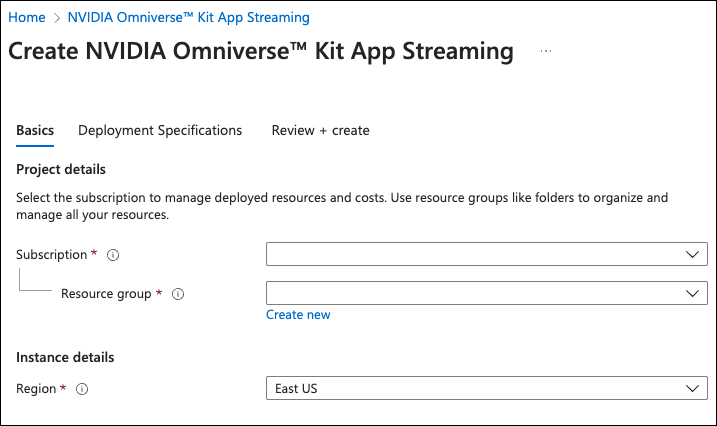This screenshot has width=717, height=426.
Task: Open the more options ellipsis menu
Action: [x=546, y=51]
